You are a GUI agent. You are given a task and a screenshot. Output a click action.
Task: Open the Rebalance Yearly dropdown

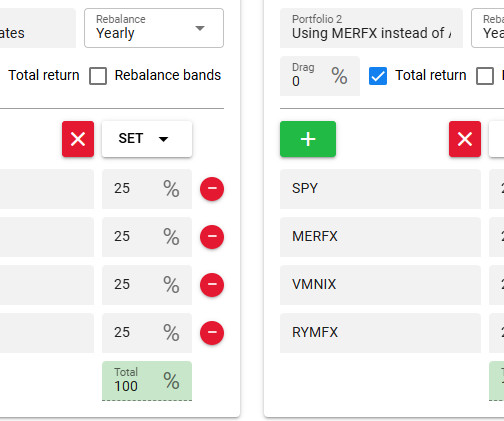click(154, 28)
